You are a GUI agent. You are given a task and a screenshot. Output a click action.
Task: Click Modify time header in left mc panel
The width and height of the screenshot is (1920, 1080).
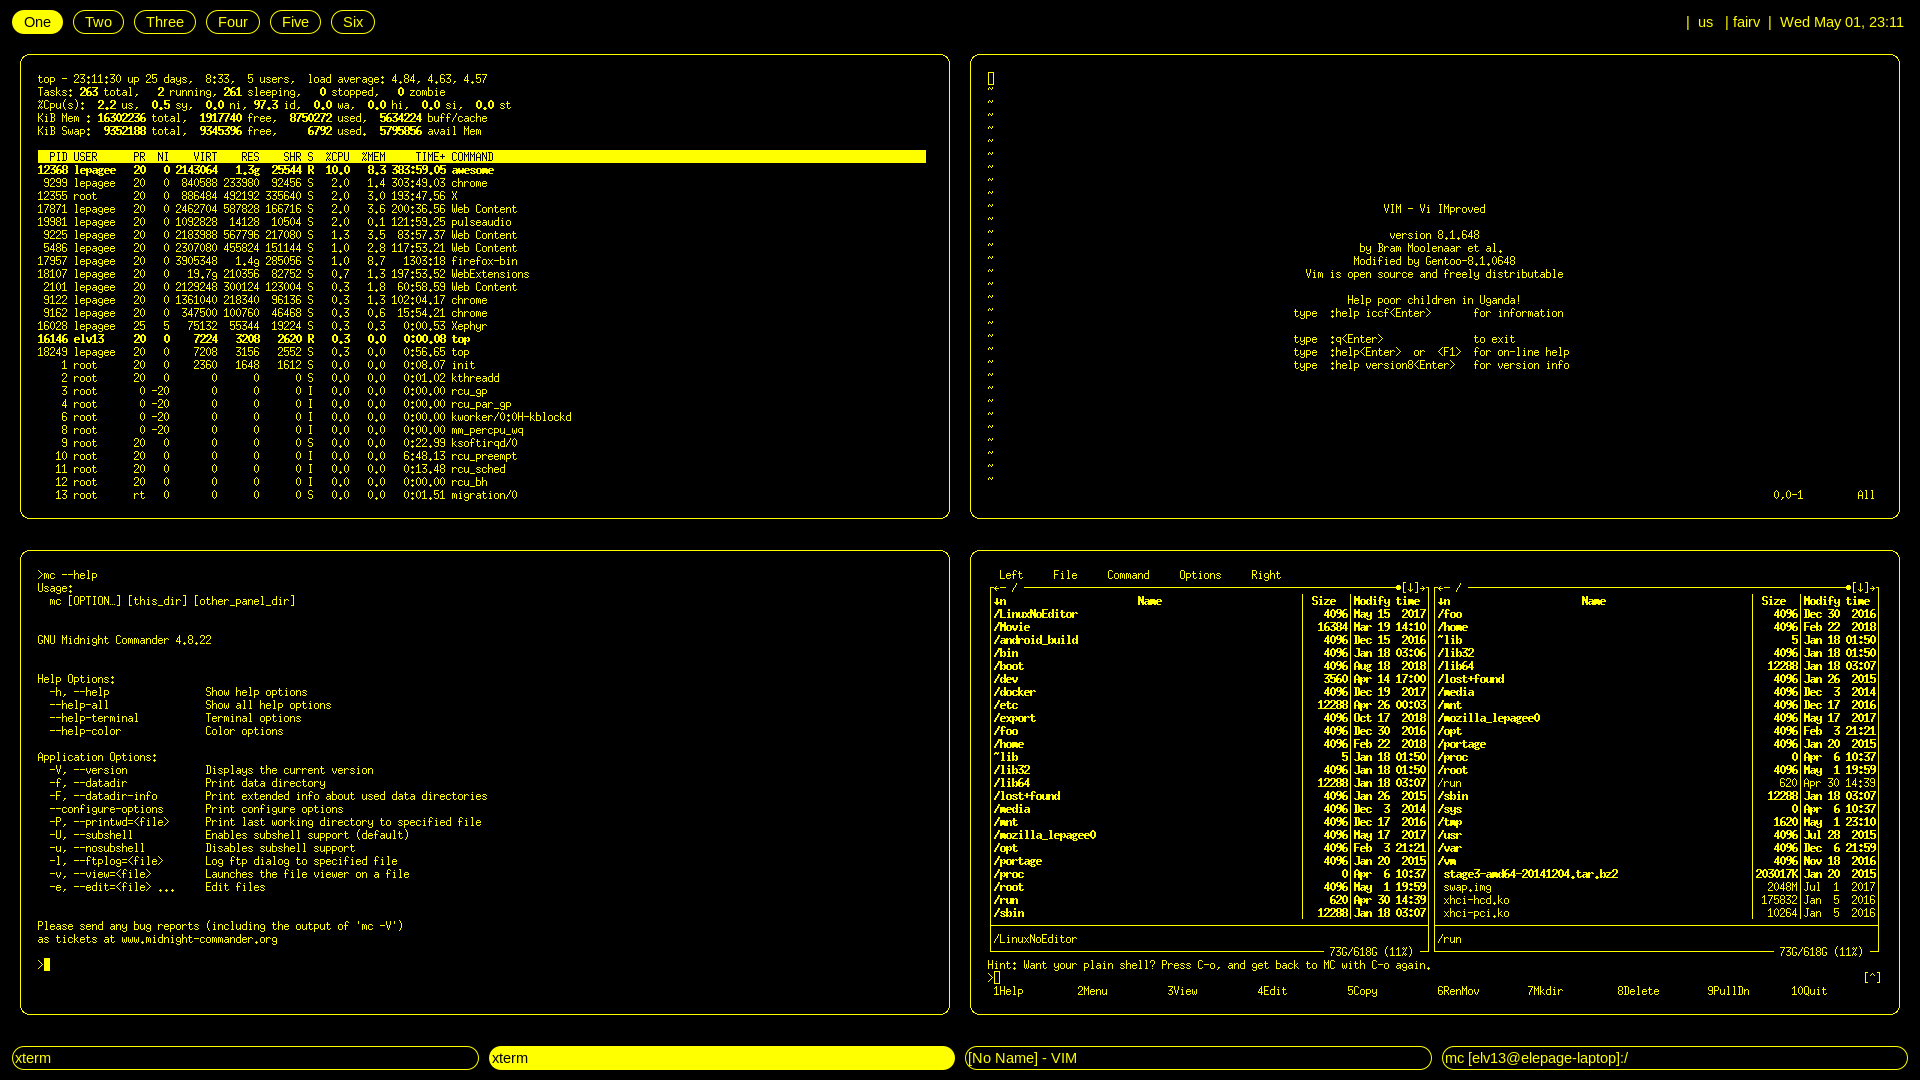[1387, 601]
